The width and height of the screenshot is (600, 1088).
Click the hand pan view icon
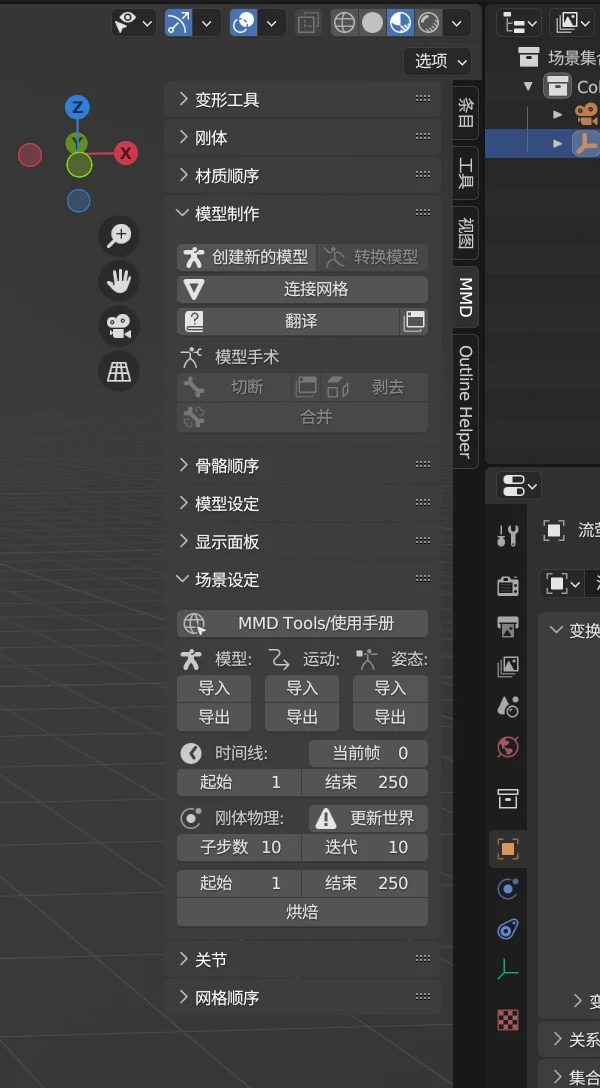click(119, 281)
